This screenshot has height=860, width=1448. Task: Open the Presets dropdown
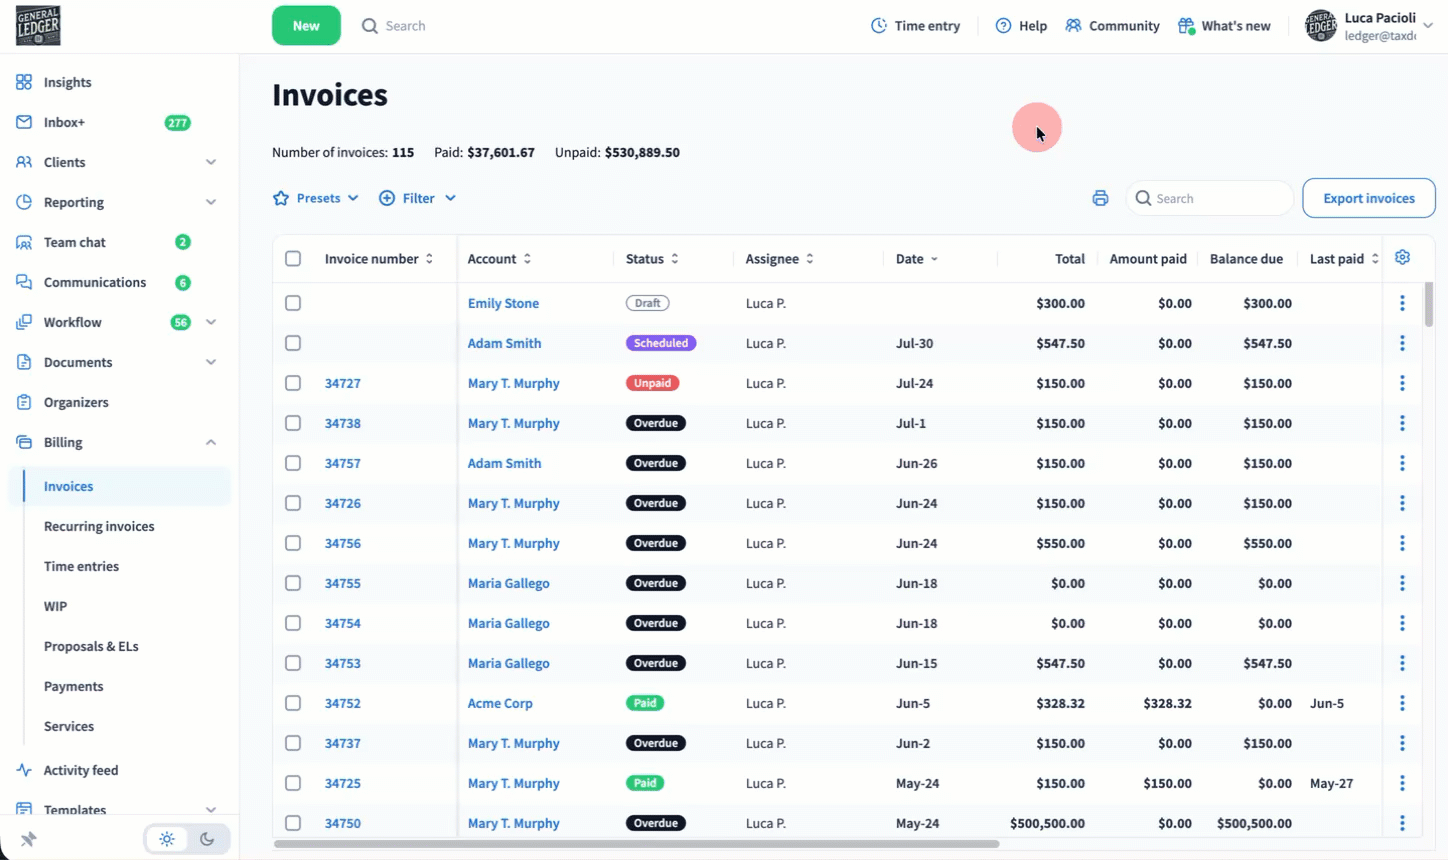[x=316, y=198]
